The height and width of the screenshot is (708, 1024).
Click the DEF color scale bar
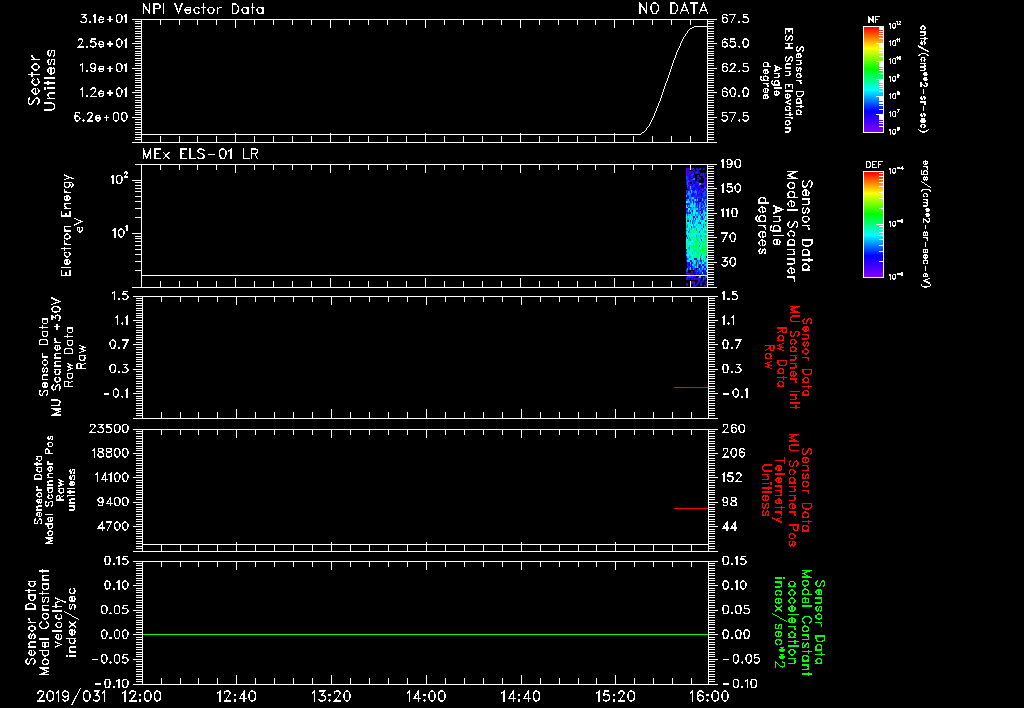[x=873, y=224]
